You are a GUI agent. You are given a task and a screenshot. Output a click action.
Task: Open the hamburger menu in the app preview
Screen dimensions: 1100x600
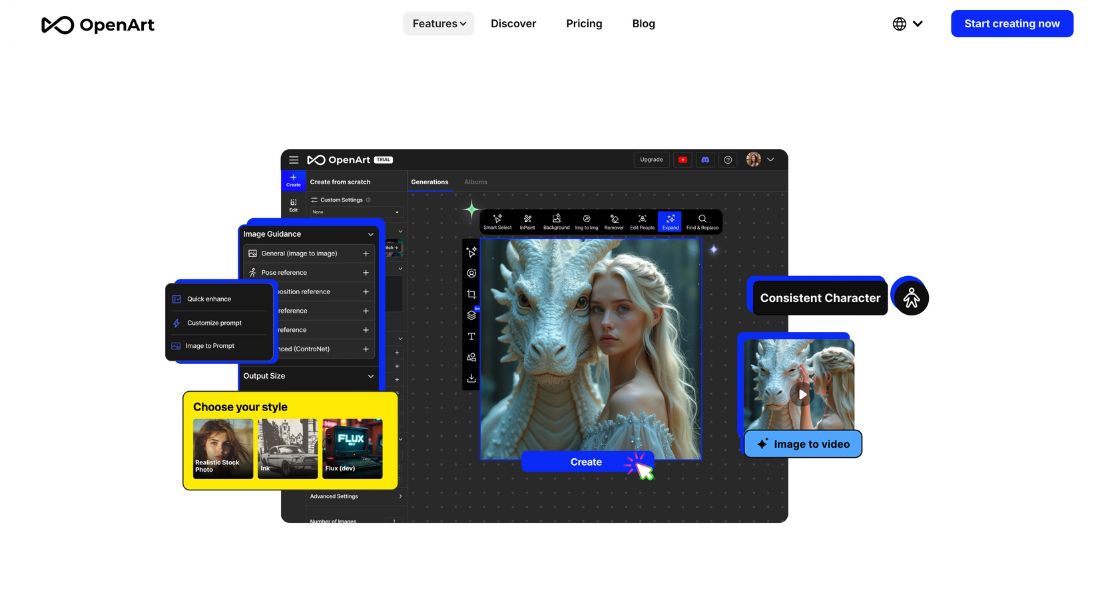click(x=294, y=160)
